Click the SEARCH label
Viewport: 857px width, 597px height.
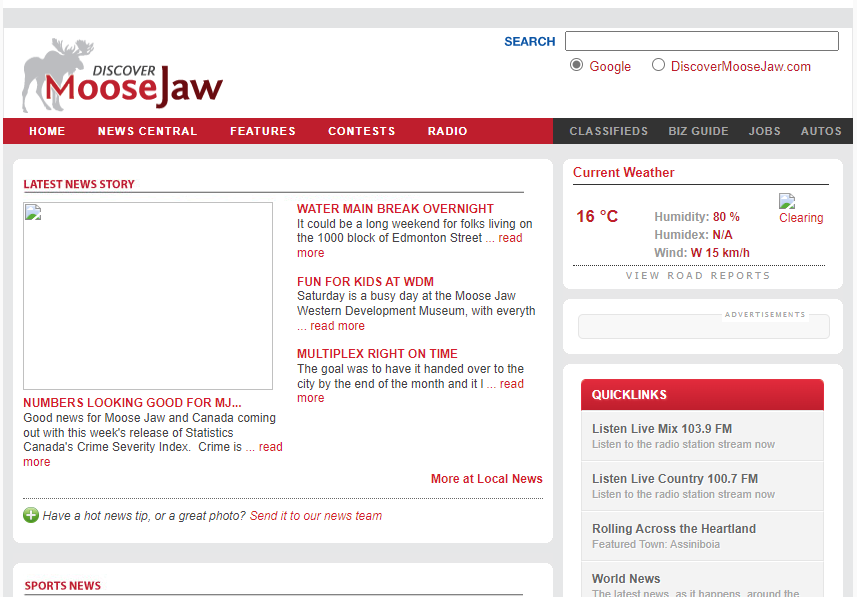pos(530,42)
